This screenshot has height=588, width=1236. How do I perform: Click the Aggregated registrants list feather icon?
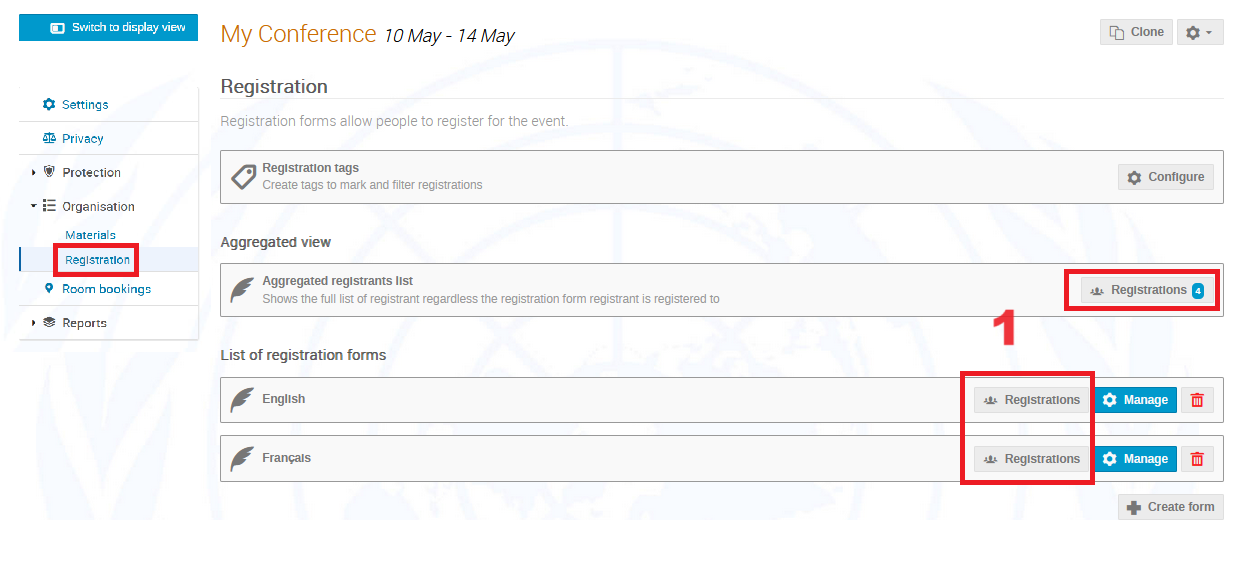tap(242, 290)
